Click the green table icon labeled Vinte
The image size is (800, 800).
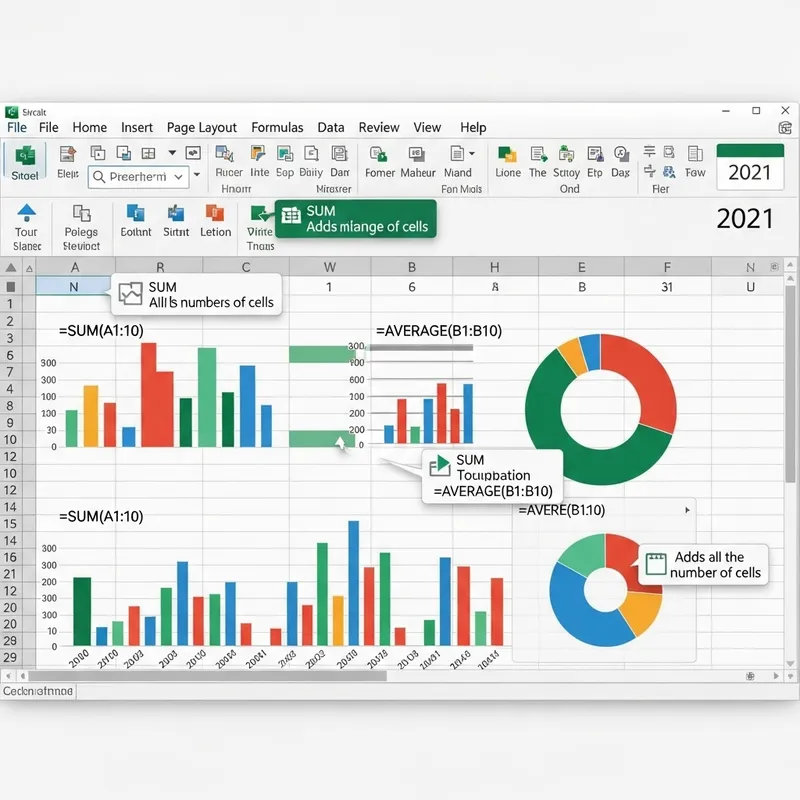point(259,215)
